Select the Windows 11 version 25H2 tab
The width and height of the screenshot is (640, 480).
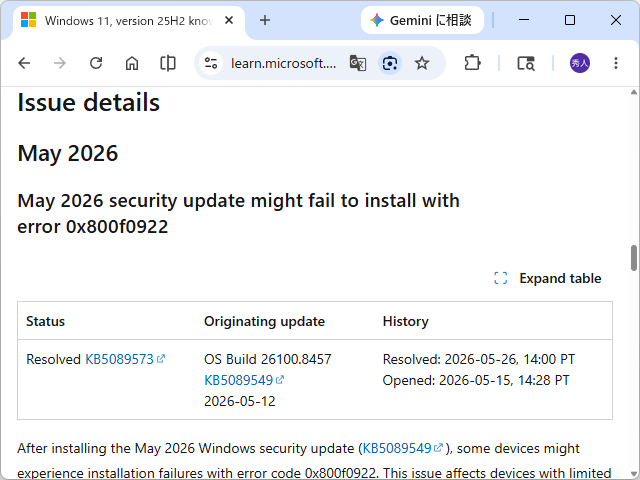tap(129, 21)
